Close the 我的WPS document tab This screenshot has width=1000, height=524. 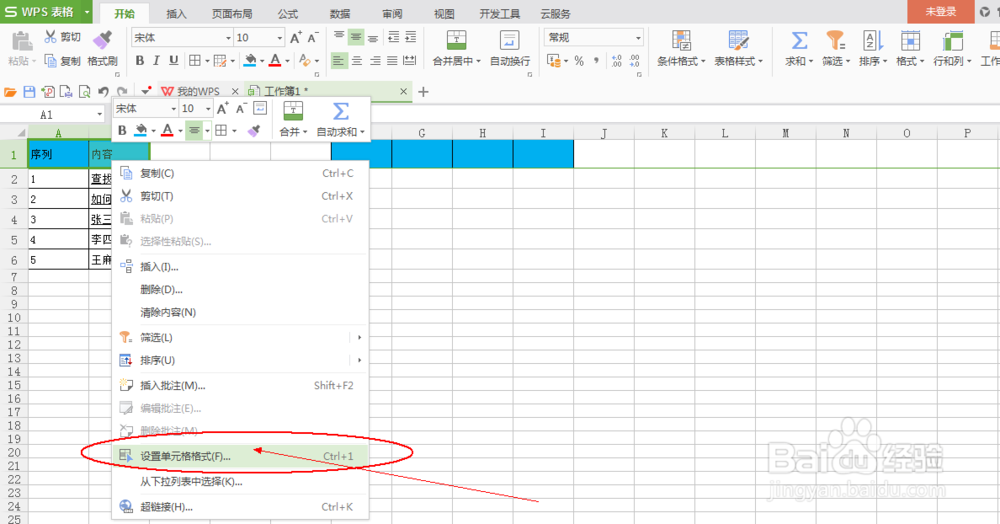(x=235, y=92)
